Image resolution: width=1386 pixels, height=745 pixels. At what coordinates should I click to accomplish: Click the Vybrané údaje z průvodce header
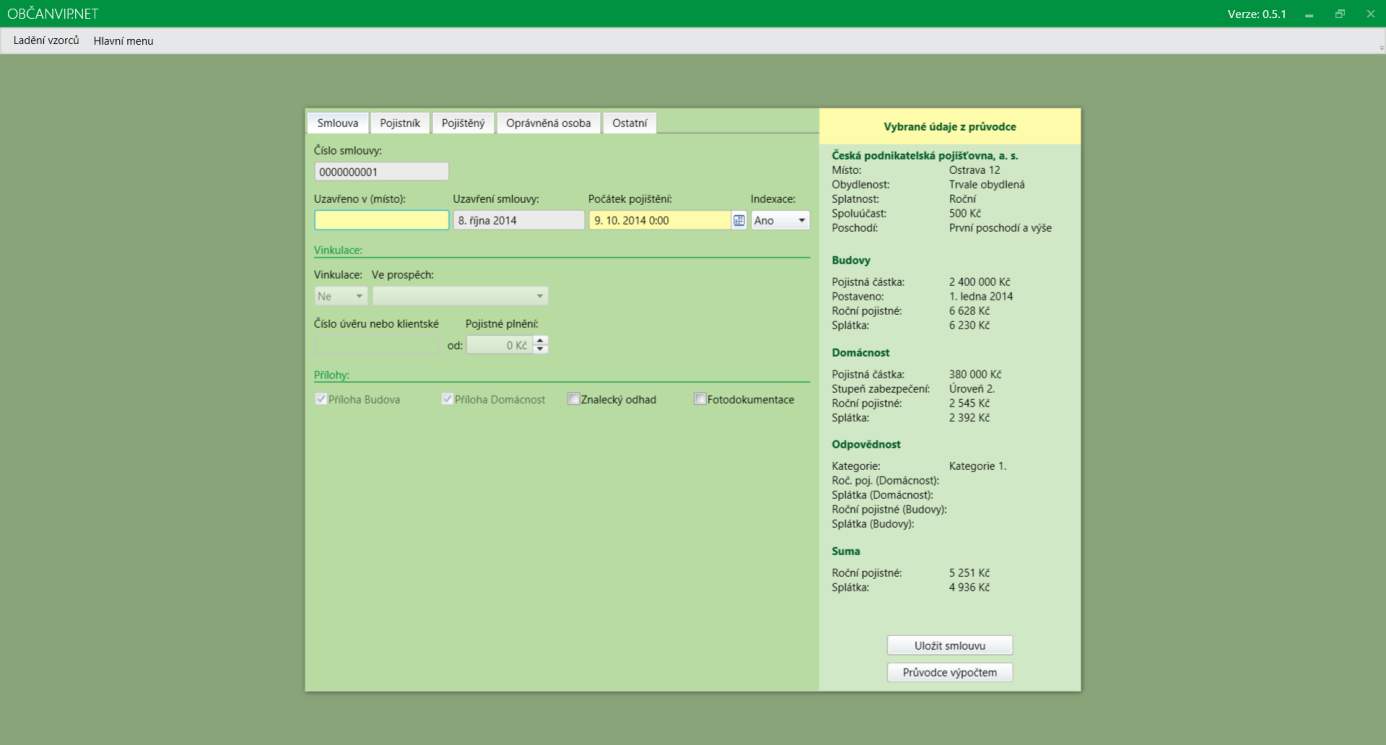pyautogui.click(x=950, y=127)
